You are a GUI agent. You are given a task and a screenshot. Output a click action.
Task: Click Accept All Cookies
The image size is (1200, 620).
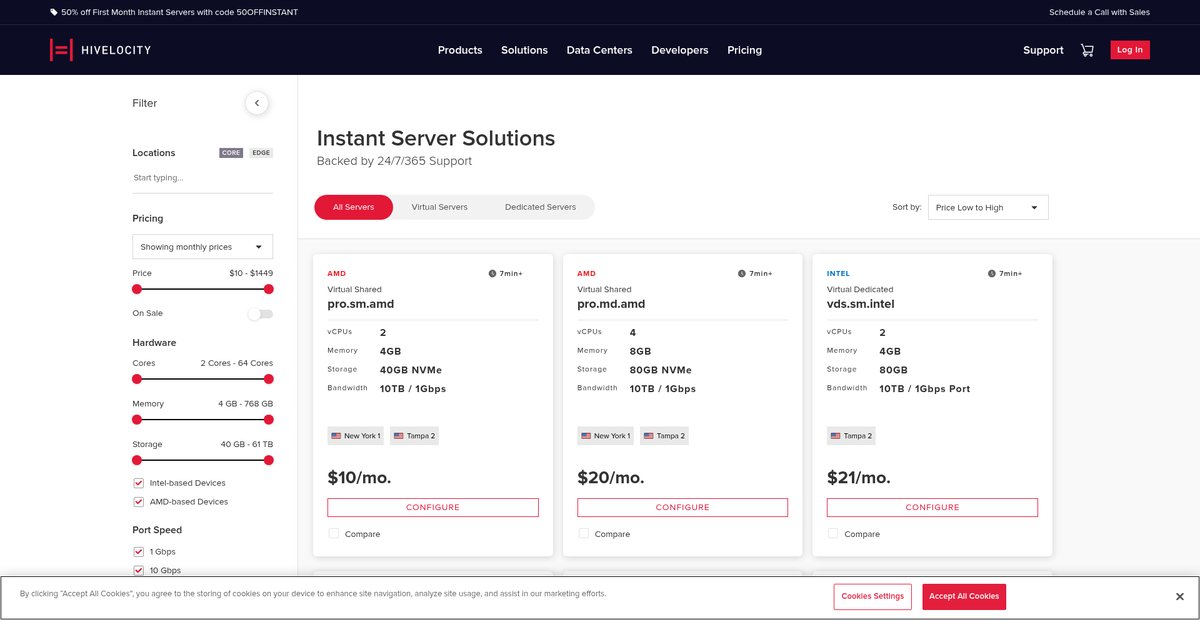tap(964, 597)
